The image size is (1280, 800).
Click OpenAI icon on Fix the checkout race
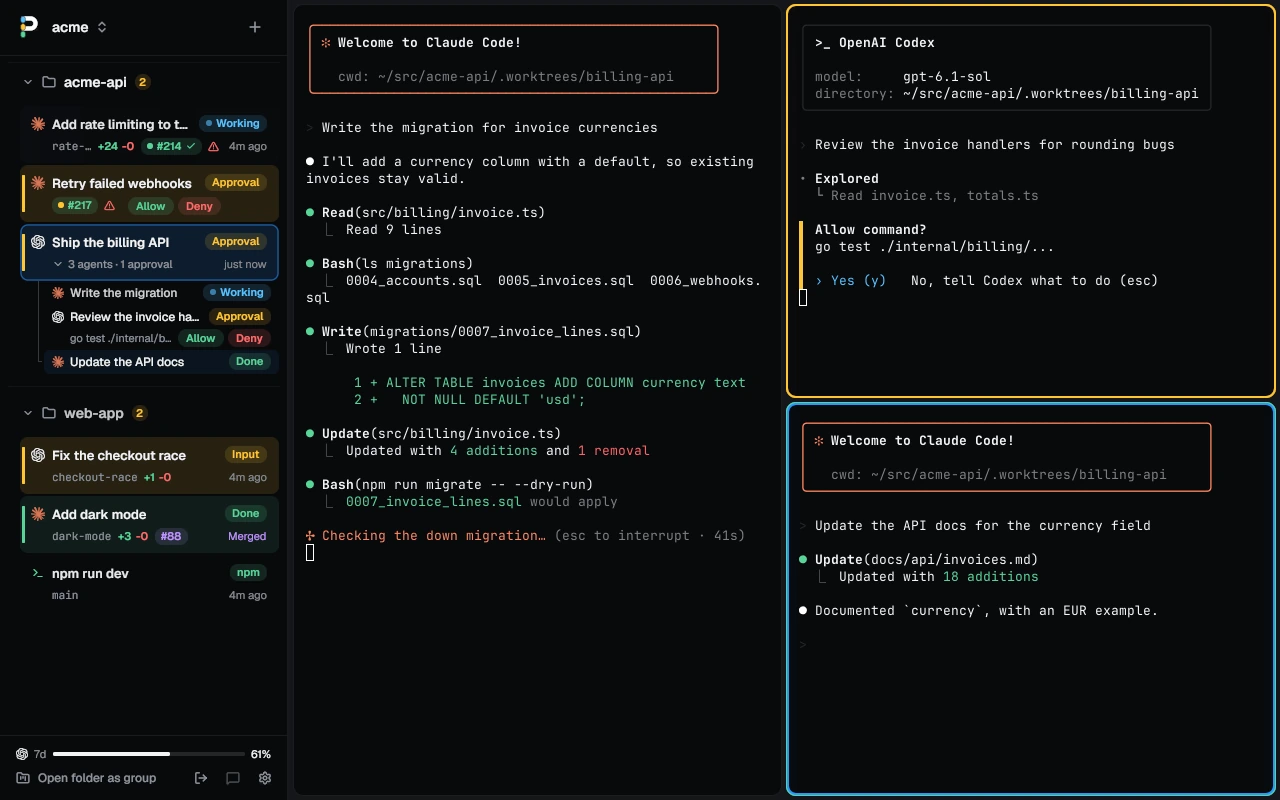coord(38,455)
